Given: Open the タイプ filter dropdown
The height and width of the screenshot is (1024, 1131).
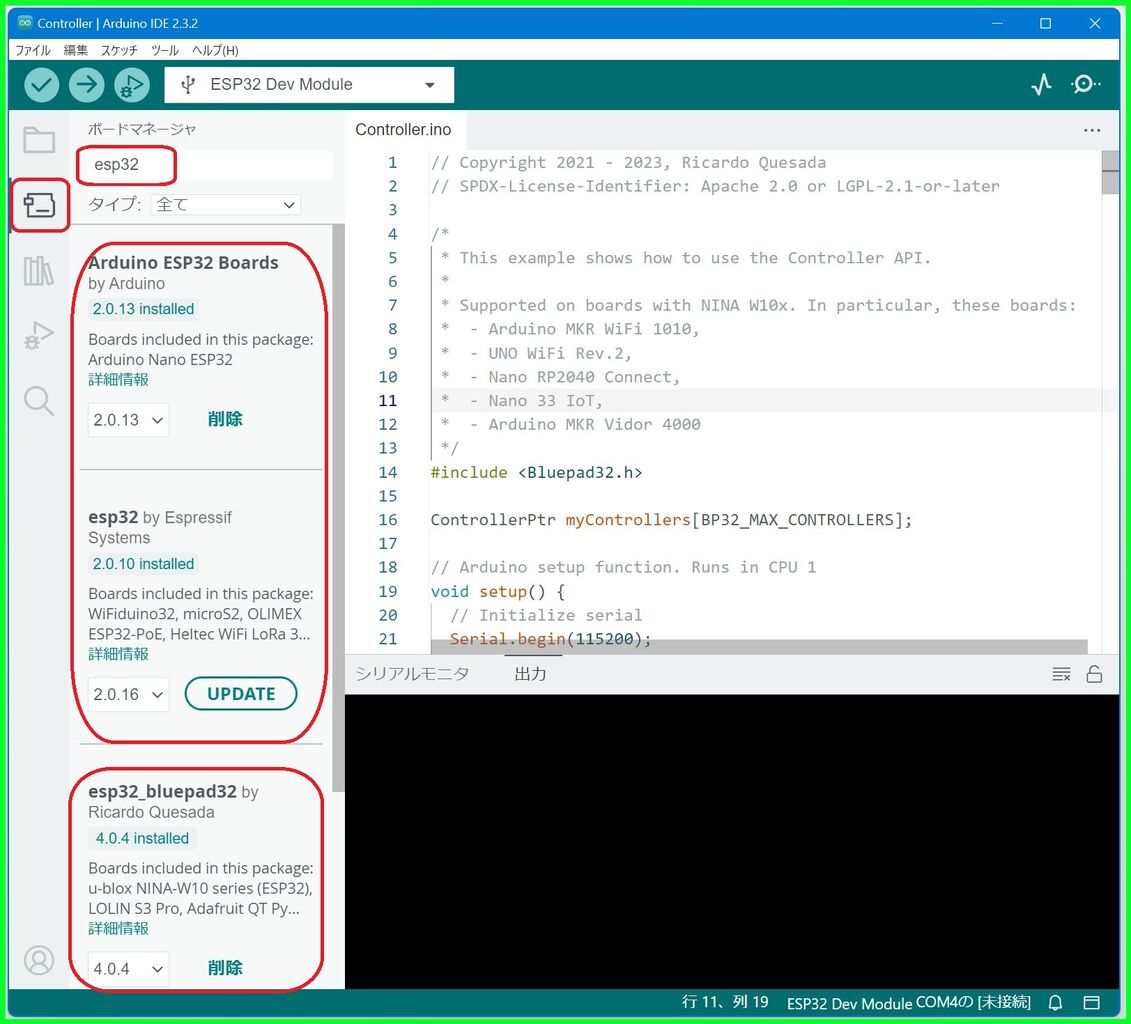Looking at the screenshot, I should 225,204.
